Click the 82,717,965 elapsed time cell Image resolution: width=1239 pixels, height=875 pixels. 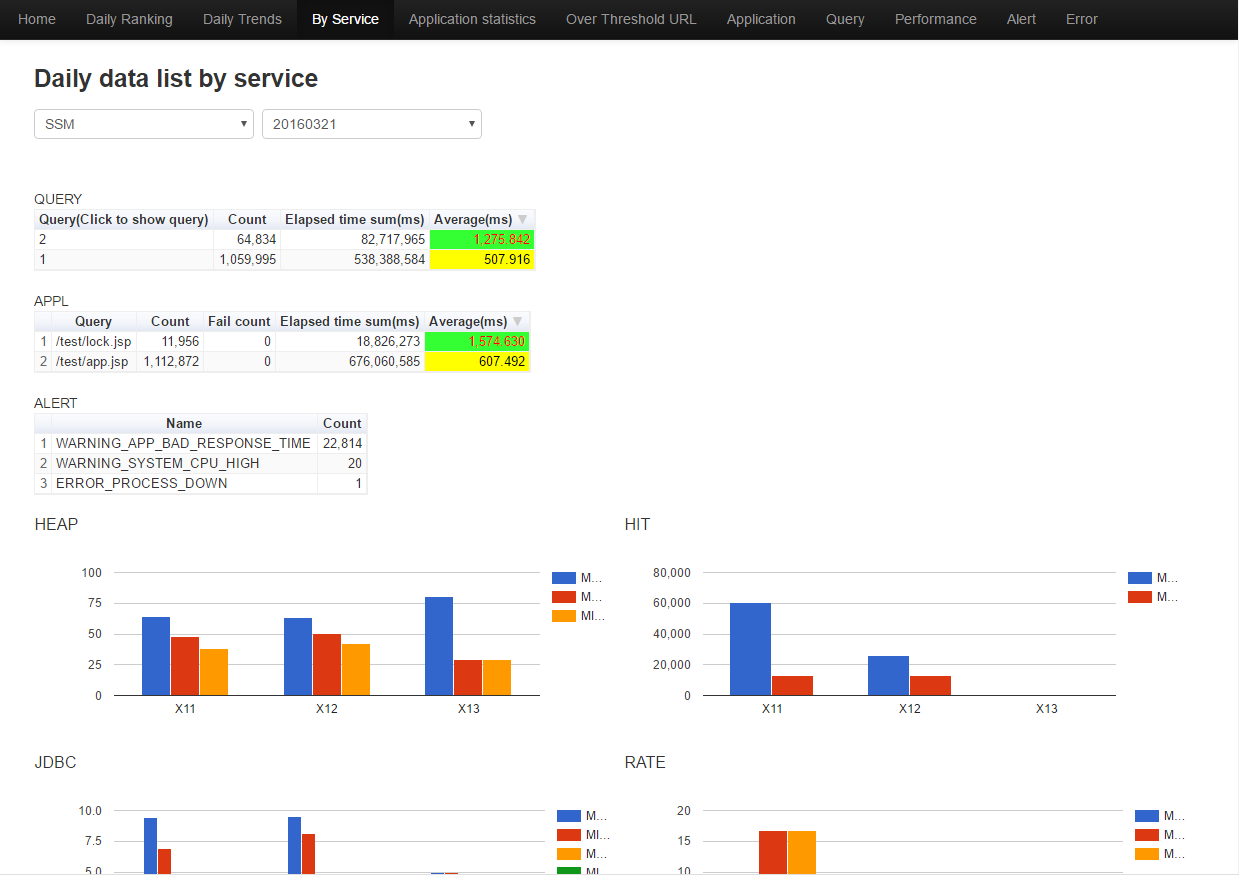click(355, 240)
